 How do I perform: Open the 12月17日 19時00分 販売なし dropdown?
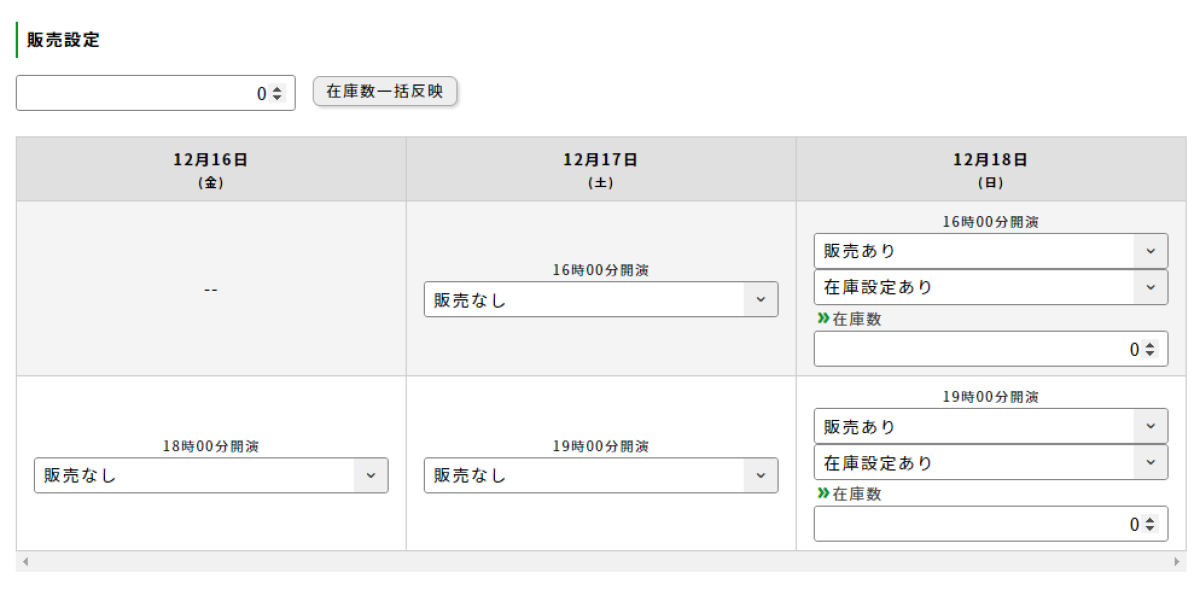(x=600, y=475)
